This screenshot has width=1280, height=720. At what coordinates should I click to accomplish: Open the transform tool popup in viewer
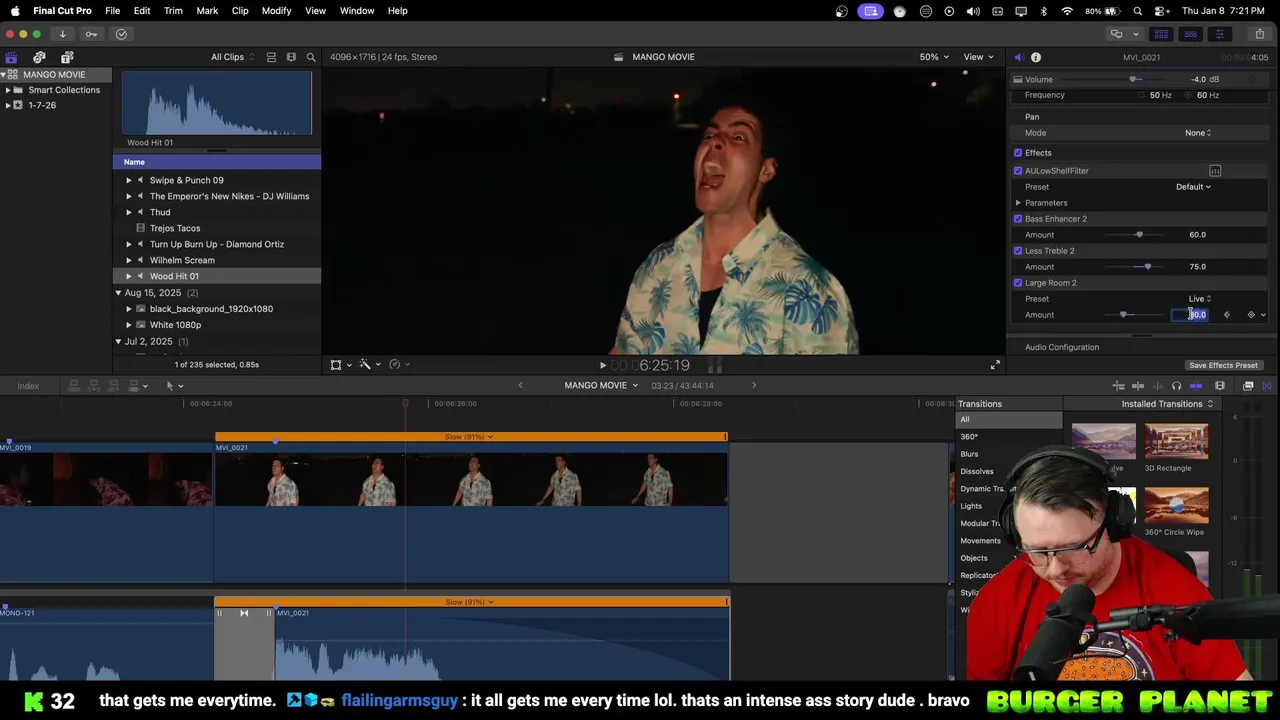point(340,365)
